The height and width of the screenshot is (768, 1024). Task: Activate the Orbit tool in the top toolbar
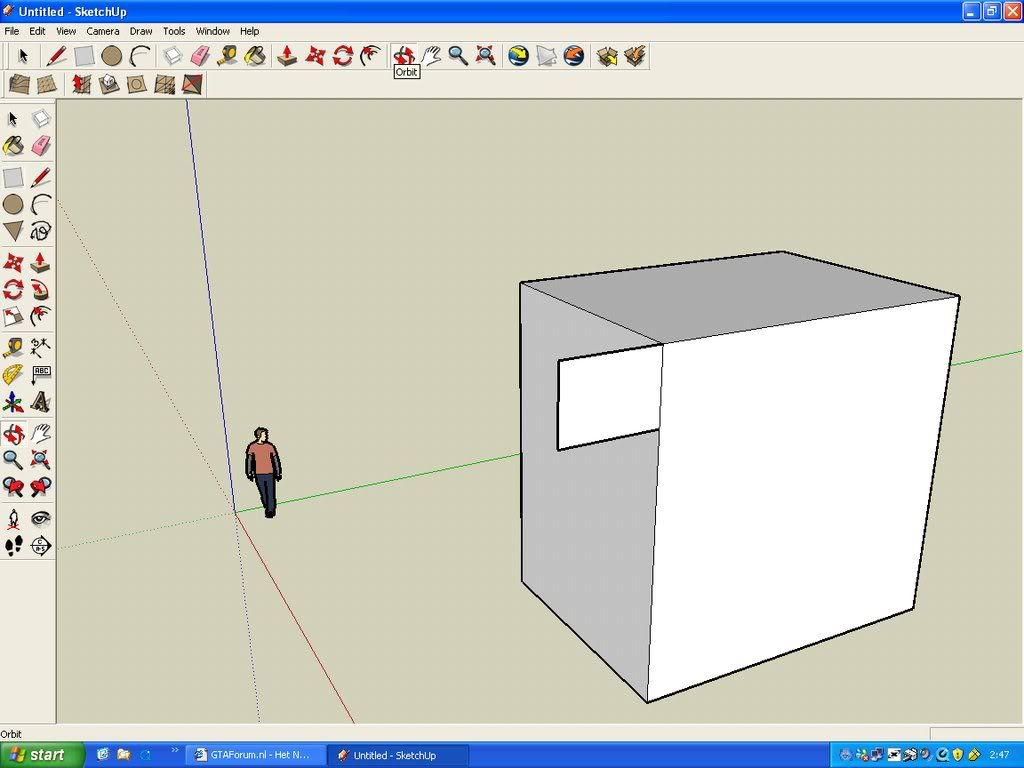click(x=404, y=56)
